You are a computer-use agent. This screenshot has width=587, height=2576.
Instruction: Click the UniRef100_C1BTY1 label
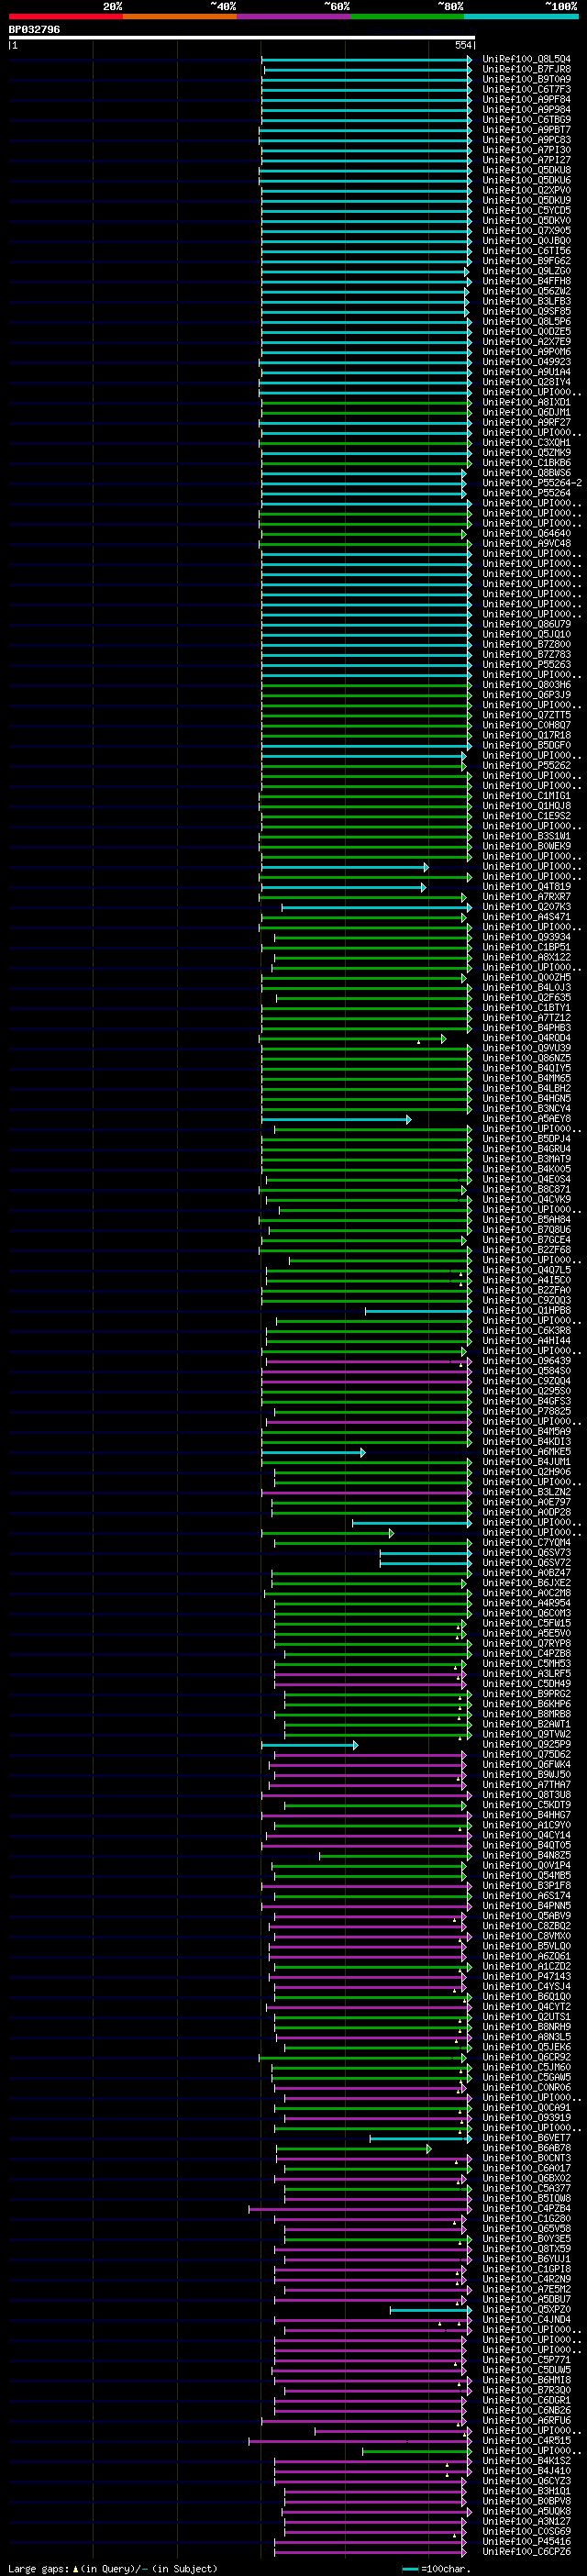(x=527, y=1008)
